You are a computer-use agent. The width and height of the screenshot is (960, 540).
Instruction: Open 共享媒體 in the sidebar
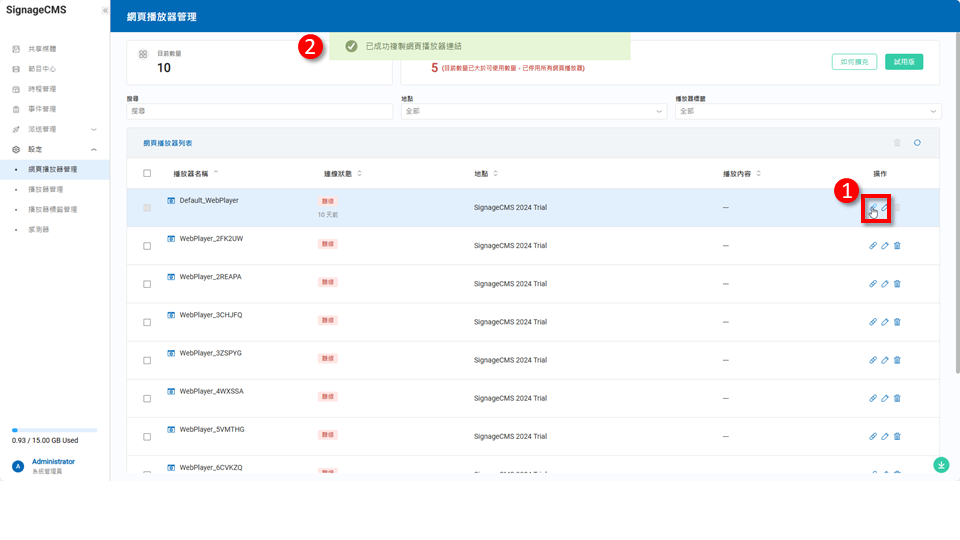(42, 49)
